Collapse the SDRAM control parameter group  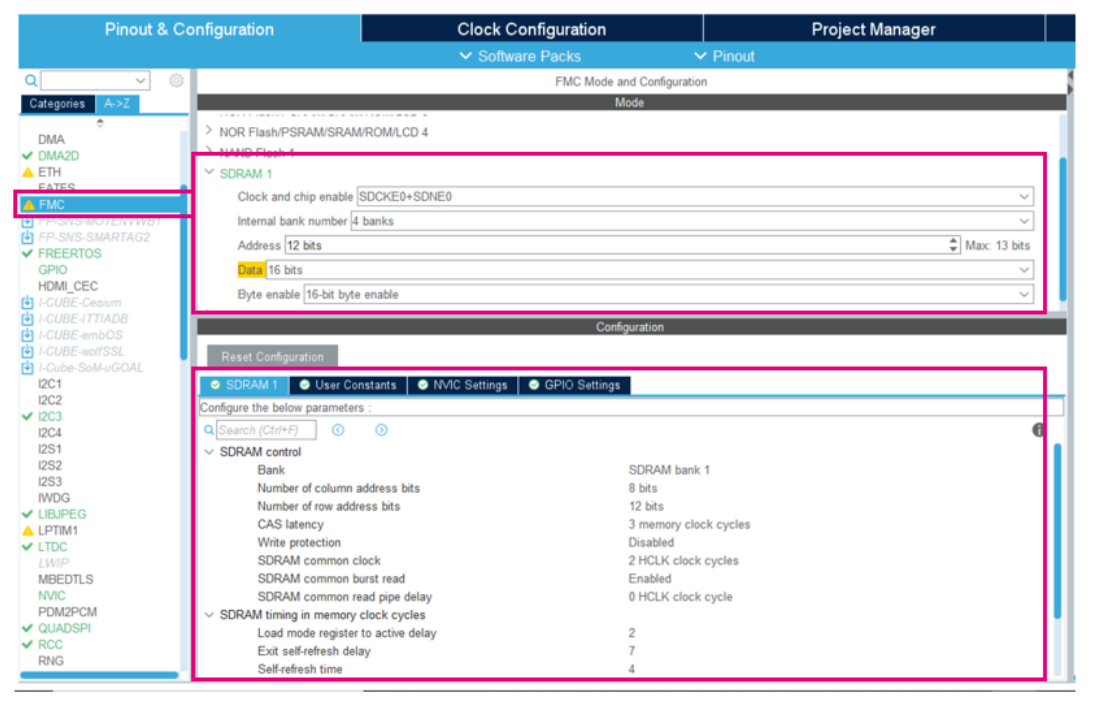tap(209, 452)
